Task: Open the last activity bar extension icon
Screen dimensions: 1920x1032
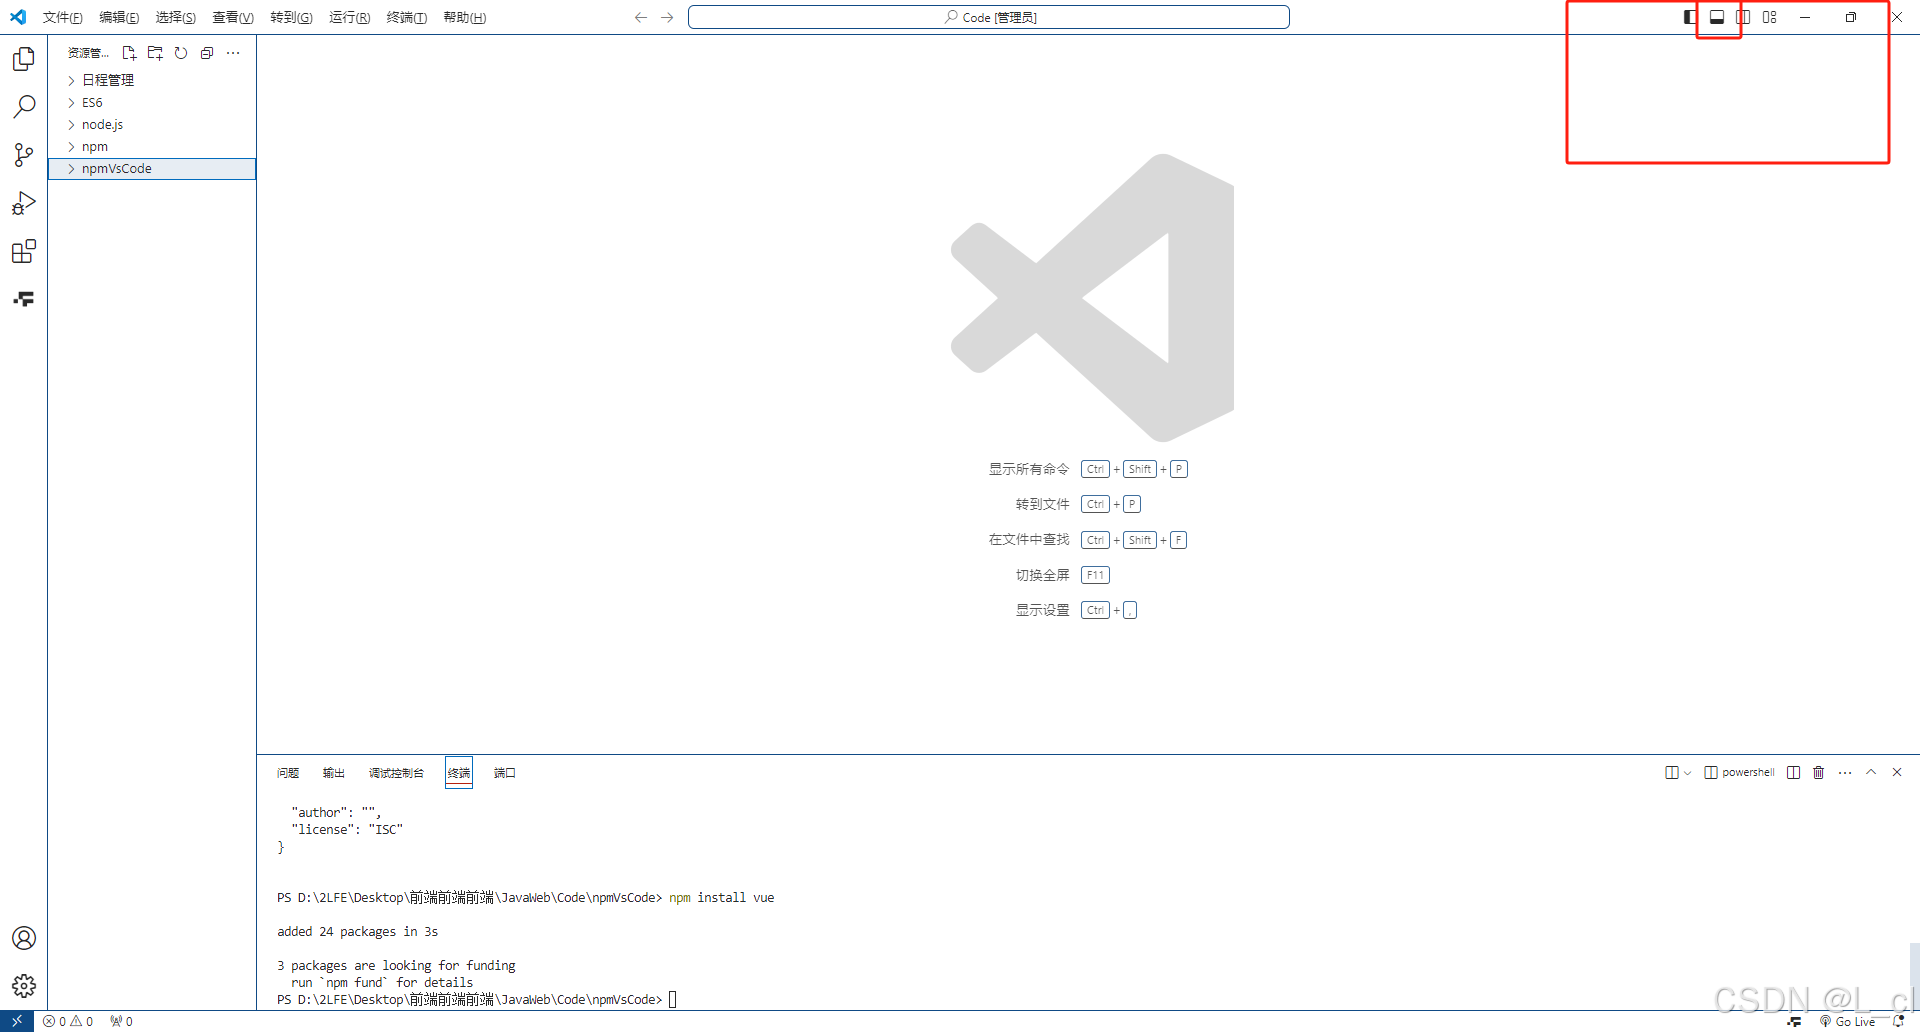Action: [24, 299]
